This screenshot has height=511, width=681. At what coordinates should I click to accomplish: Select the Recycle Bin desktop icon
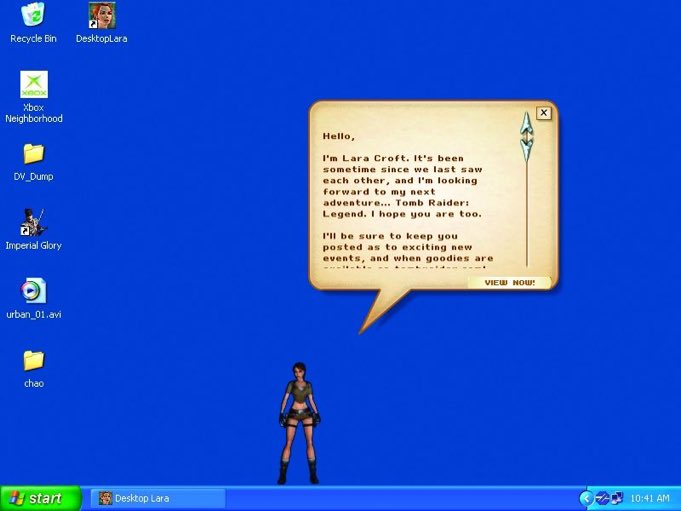(33, 23)
